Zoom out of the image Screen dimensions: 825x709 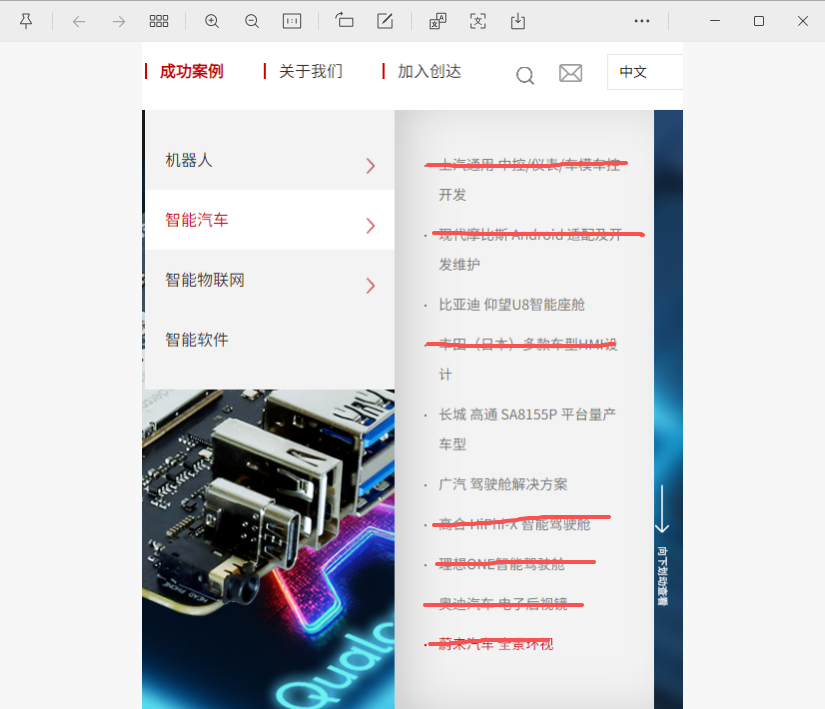252,21
